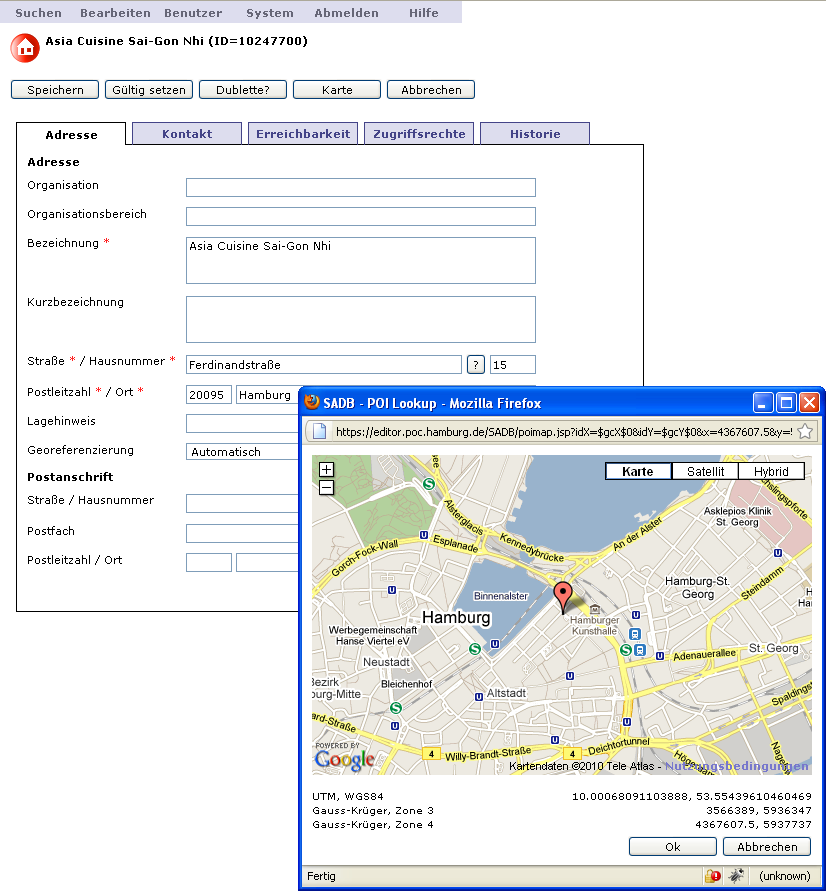Click the U-Bahn icon left of Esplanade
Image resolution: width=826 pixels, height=891 pixels.
[423, 535]
